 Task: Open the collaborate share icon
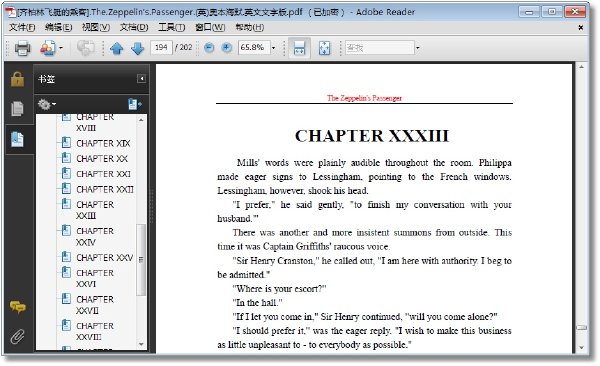point(48,48)
